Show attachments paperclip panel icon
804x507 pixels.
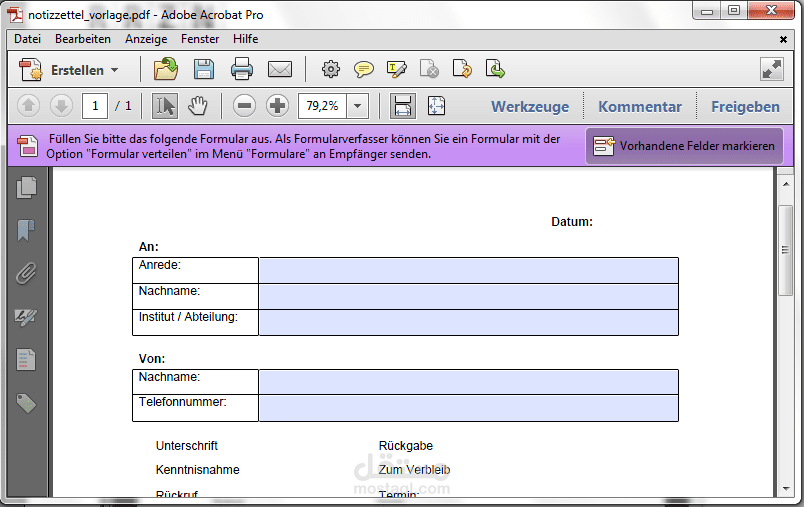26,274
